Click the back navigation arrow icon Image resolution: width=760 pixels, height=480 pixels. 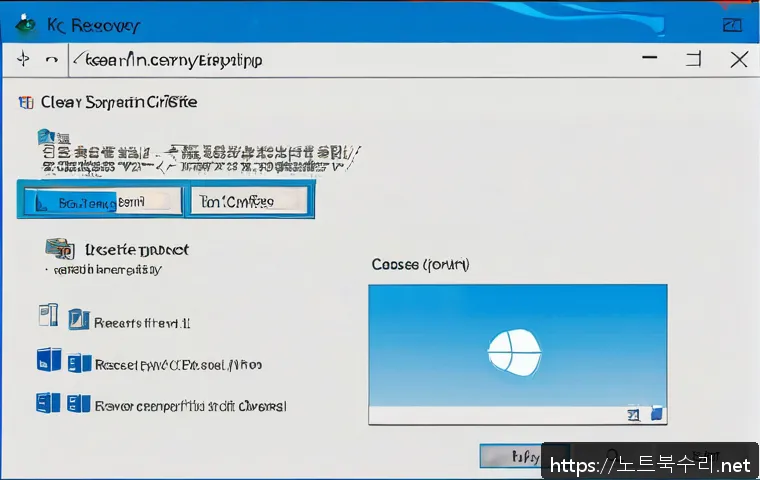pos(23,59)
